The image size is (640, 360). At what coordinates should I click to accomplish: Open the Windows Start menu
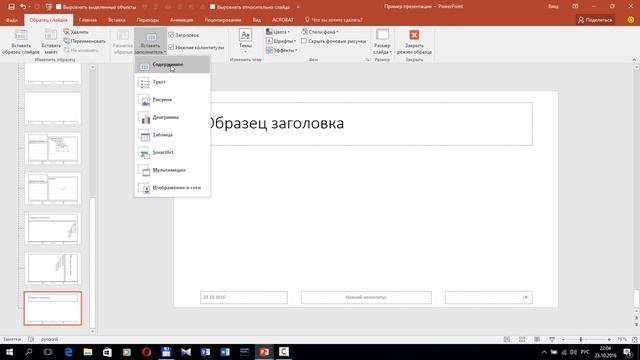[9, 352]
